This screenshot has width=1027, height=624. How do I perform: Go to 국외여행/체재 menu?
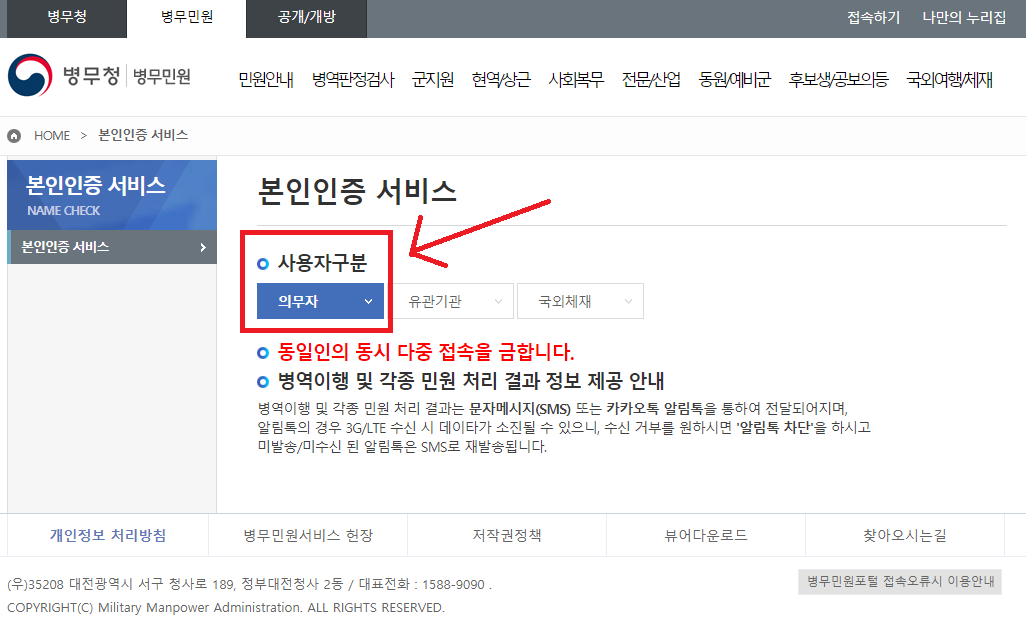coord(948,80)
